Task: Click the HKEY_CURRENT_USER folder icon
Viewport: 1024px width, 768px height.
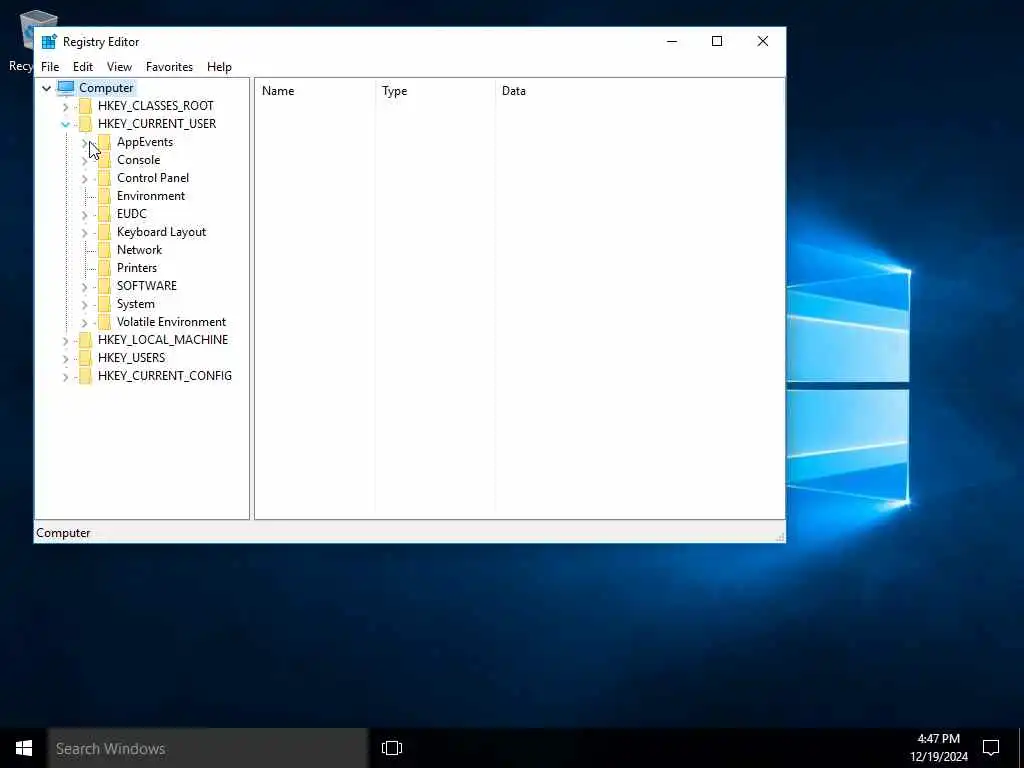Action: coord(85,123)
